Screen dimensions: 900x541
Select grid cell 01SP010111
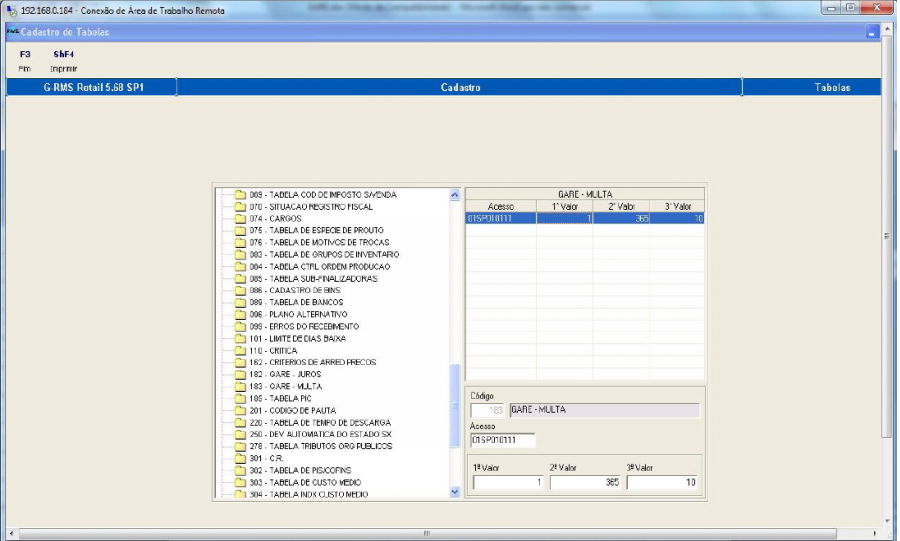pos(501,219)
